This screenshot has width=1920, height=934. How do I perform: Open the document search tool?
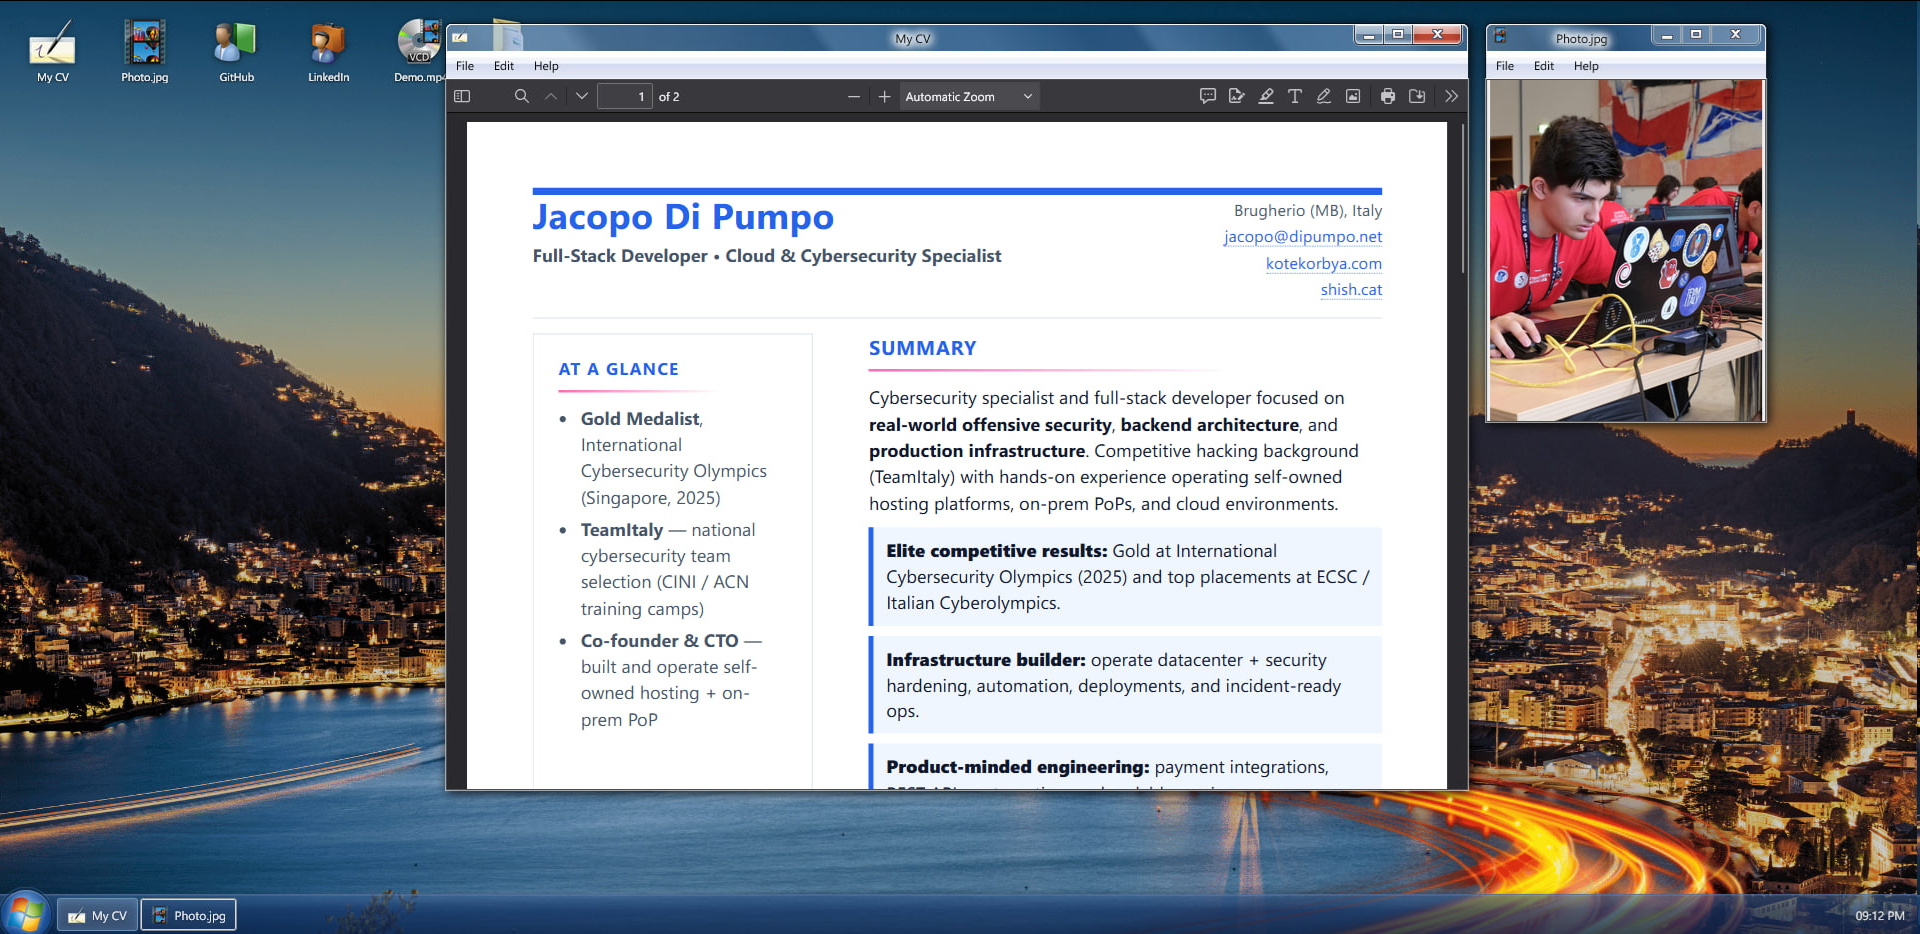click(521, 96)
